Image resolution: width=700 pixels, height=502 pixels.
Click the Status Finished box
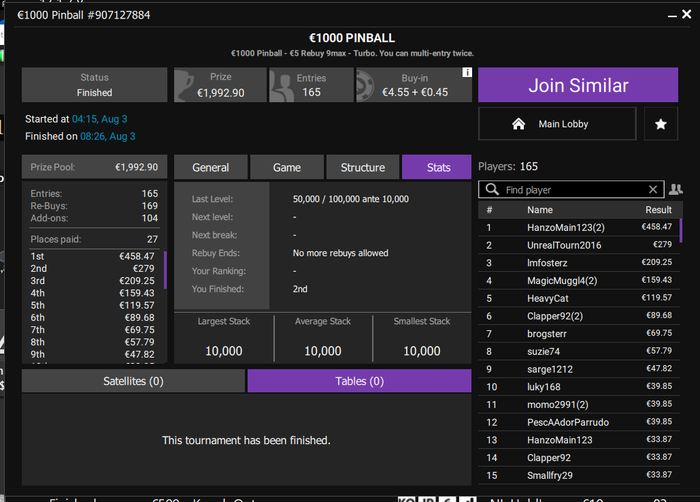(x=95, y=85)
